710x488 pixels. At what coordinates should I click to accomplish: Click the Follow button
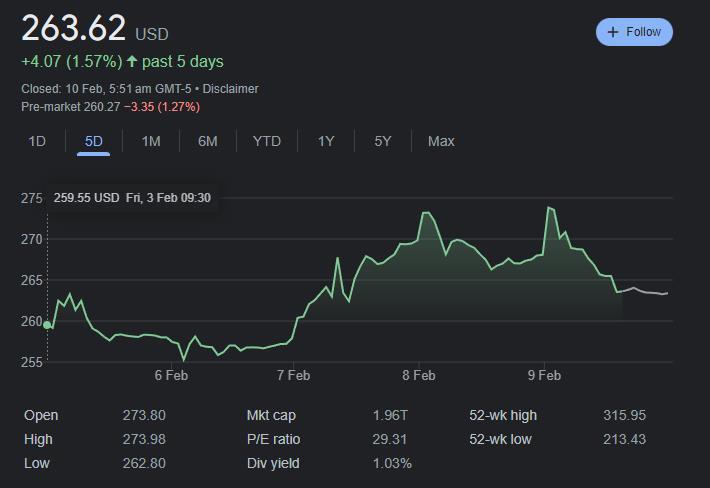pos(634,32)
